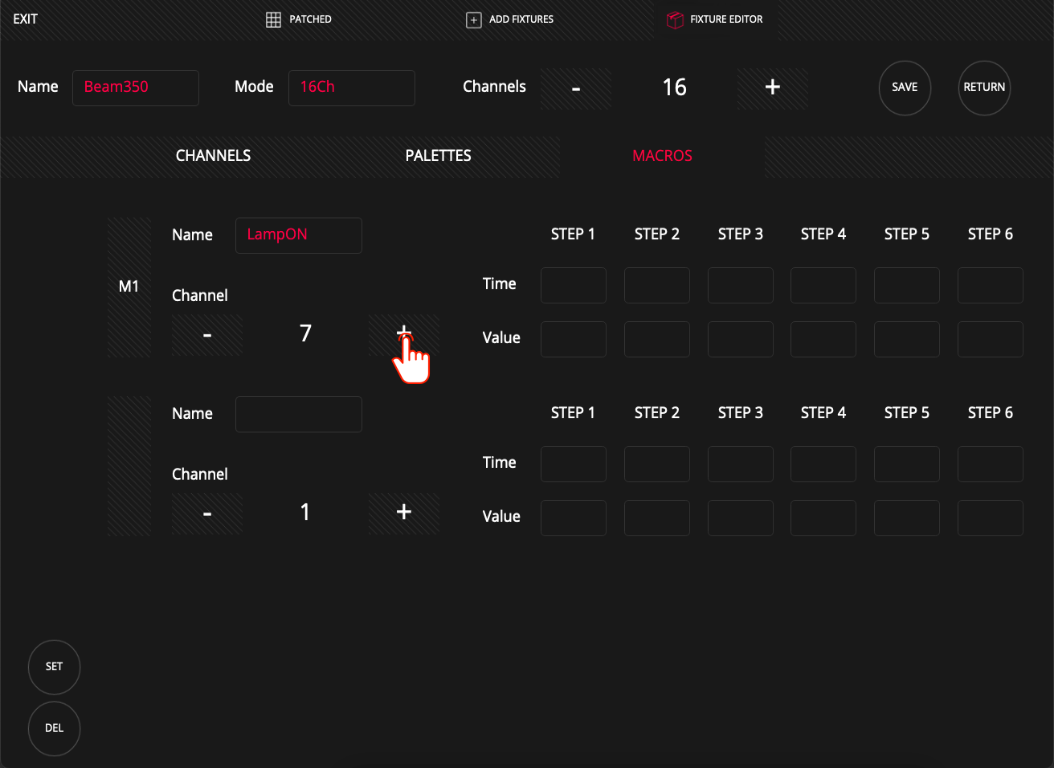The height and width of the screenshot is (768, 1054).
Task: Click the LampON channel value 7
Action: click(x=305, y=334)
